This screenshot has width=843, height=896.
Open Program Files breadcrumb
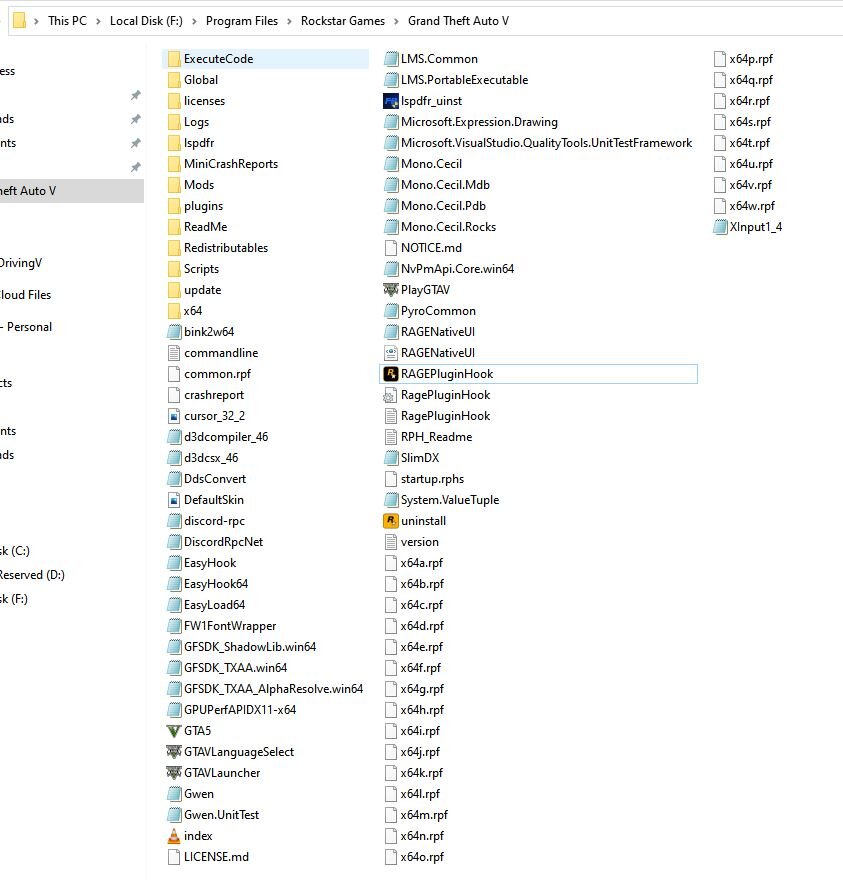pos(242,21)
